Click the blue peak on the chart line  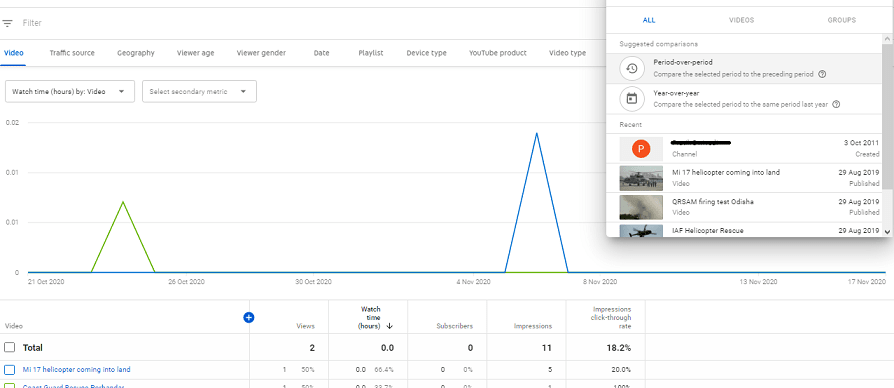536,133
